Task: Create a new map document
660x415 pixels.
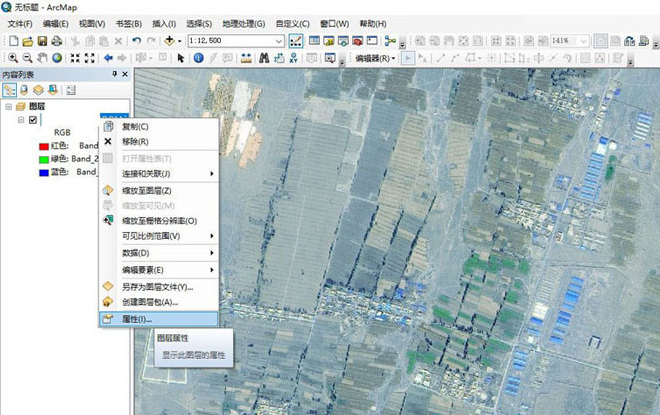Action: coord(13,41)
